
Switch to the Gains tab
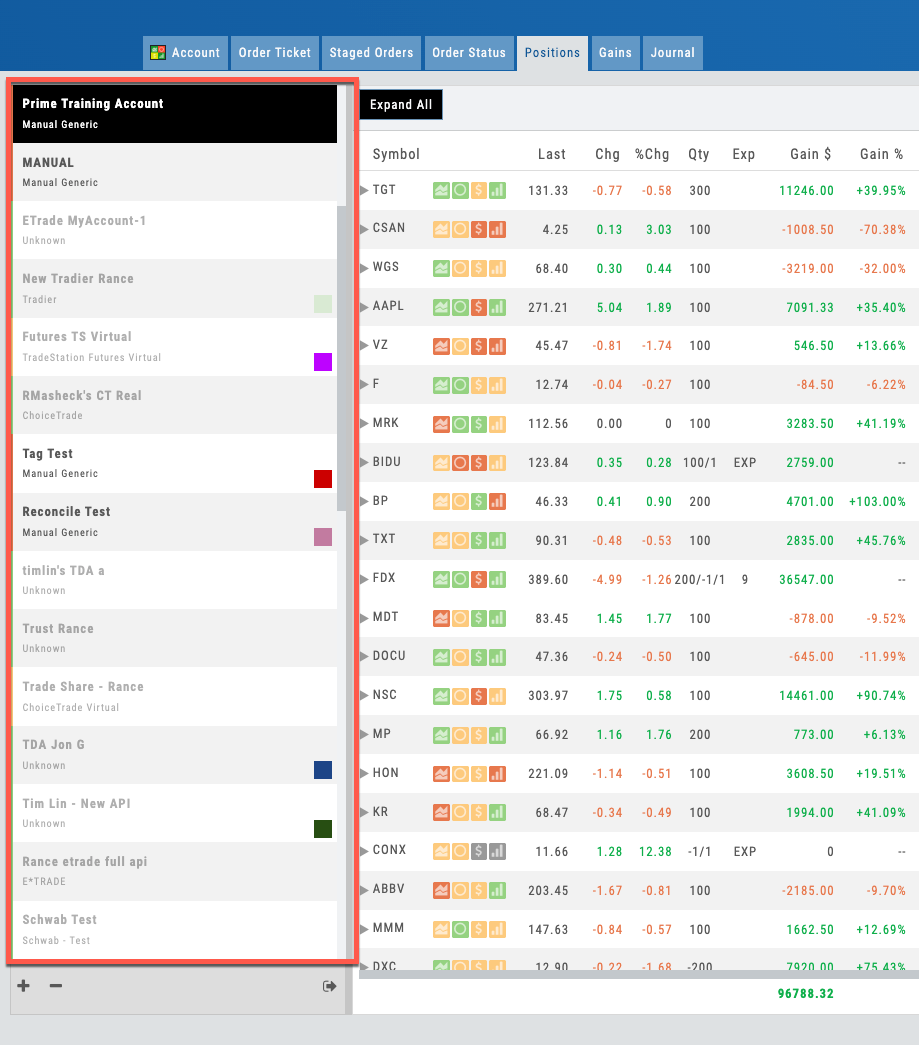[615, 53]
